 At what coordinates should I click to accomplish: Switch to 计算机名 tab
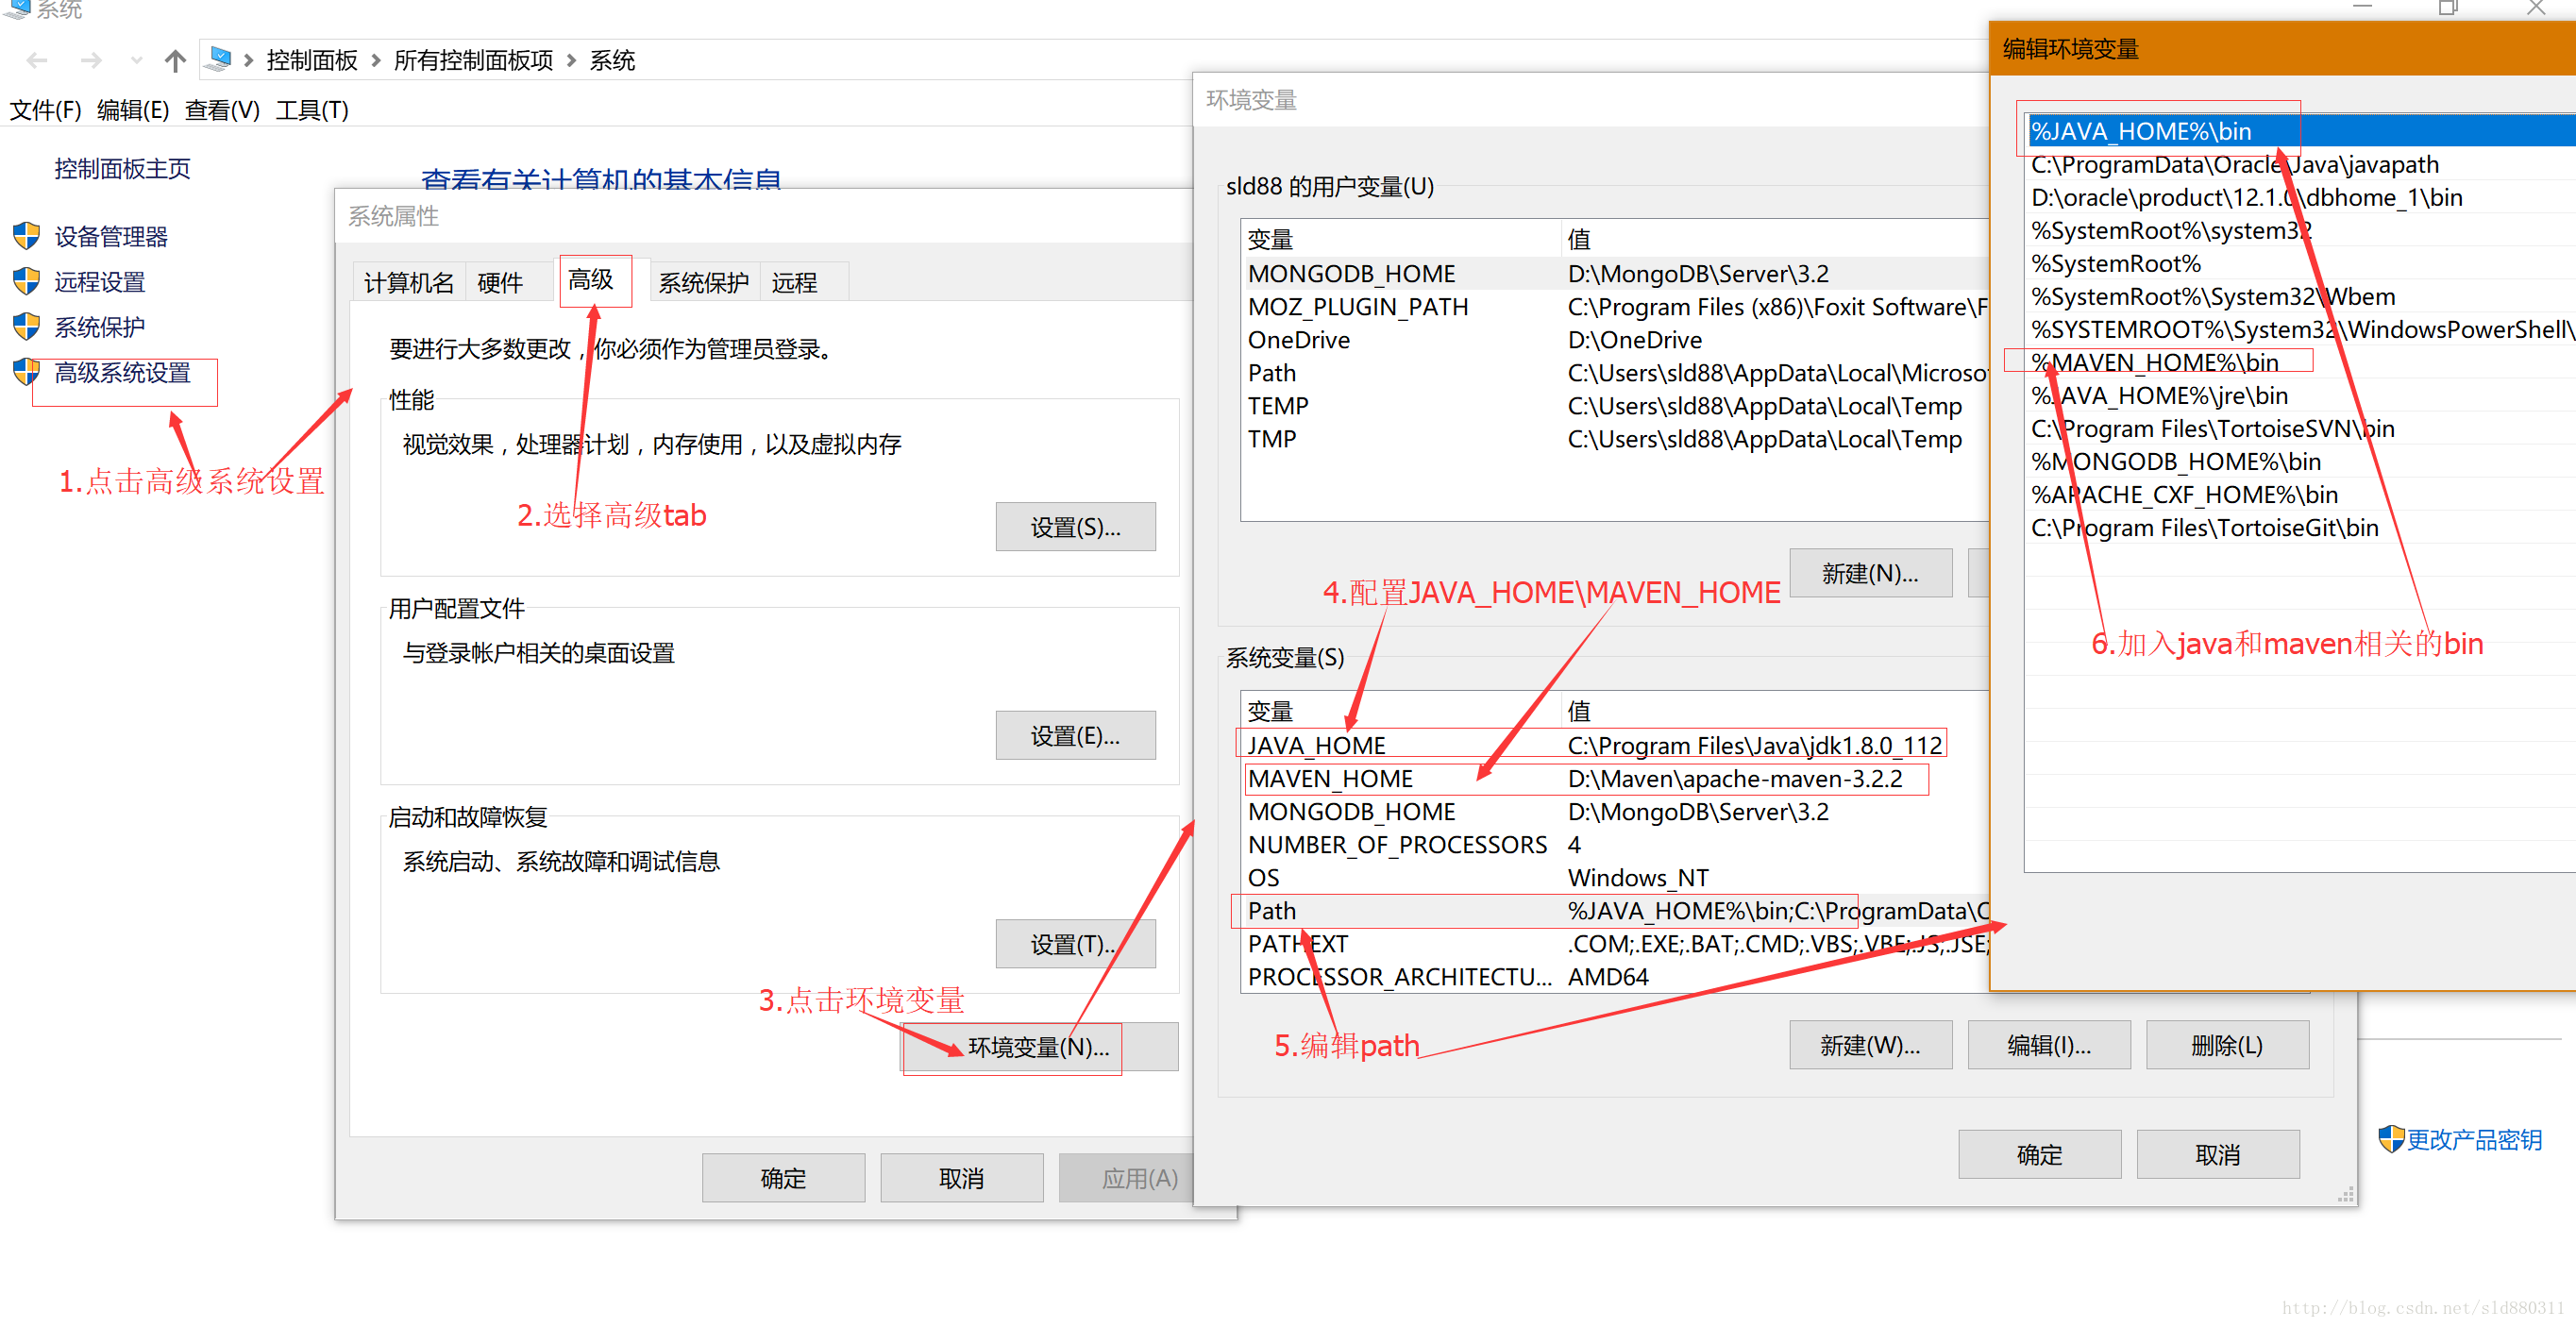click(408, 283)
